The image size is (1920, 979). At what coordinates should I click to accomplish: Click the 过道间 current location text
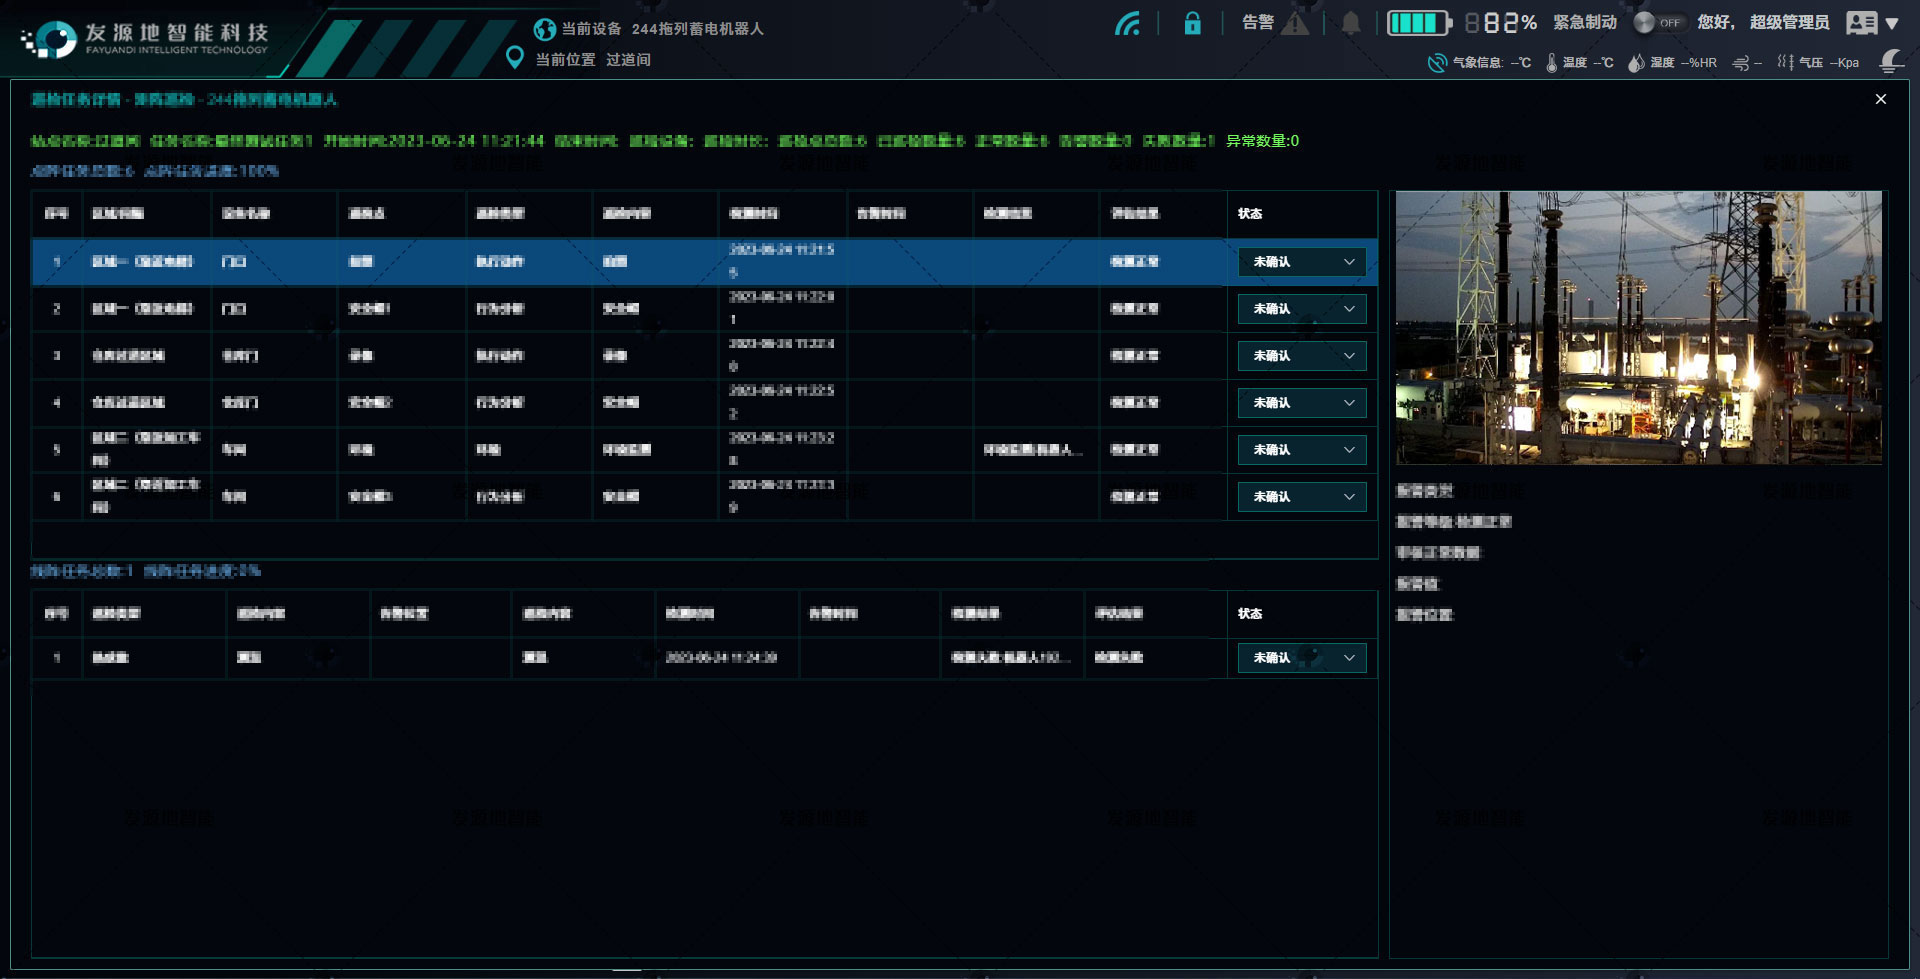(628, 60)
